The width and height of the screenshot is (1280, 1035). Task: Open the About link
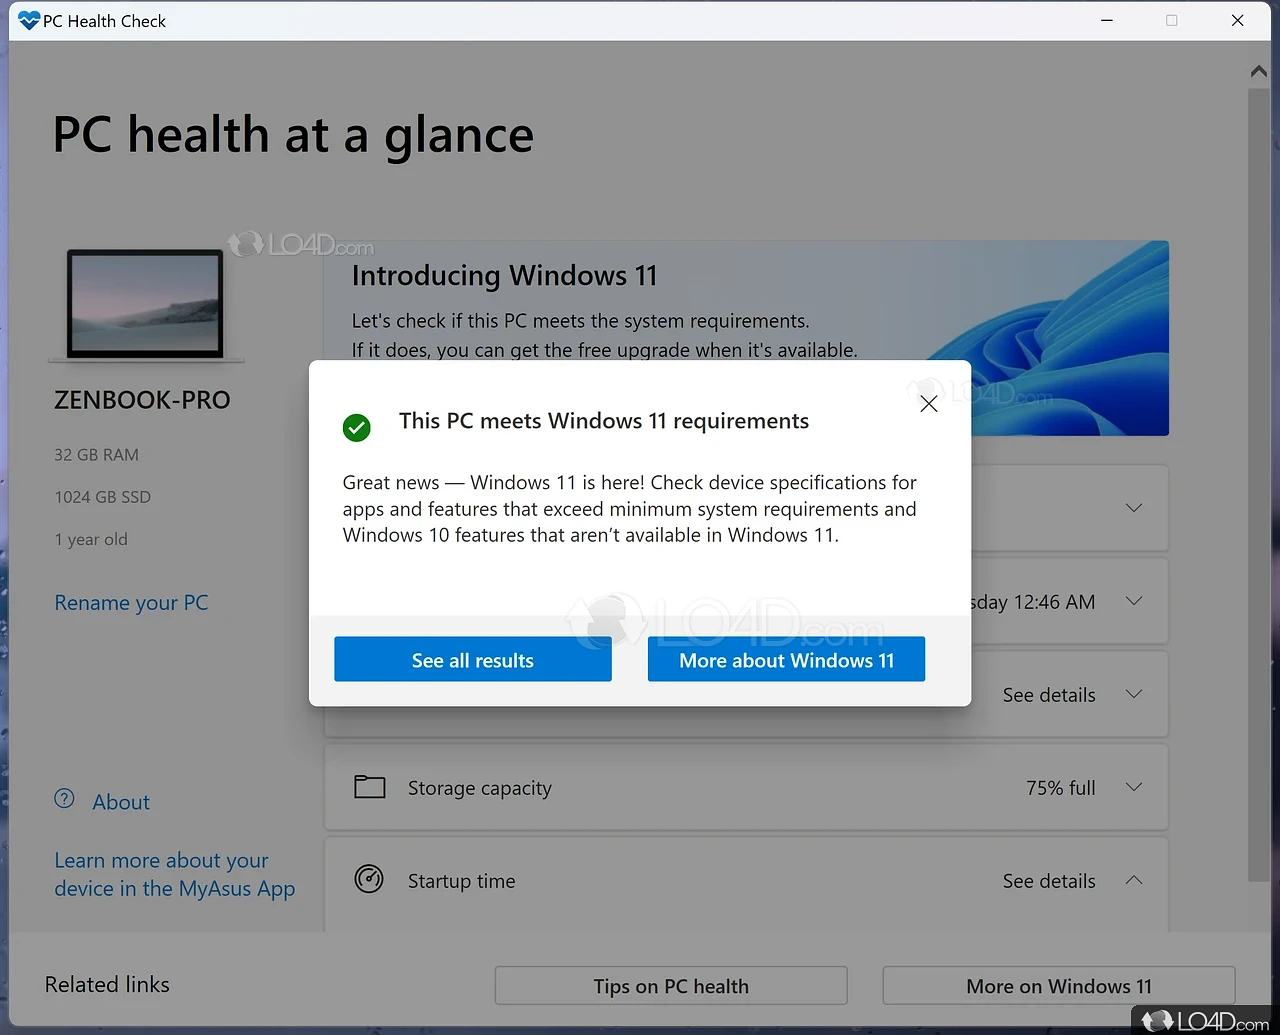pyautogui.click(x=121, y=802)
